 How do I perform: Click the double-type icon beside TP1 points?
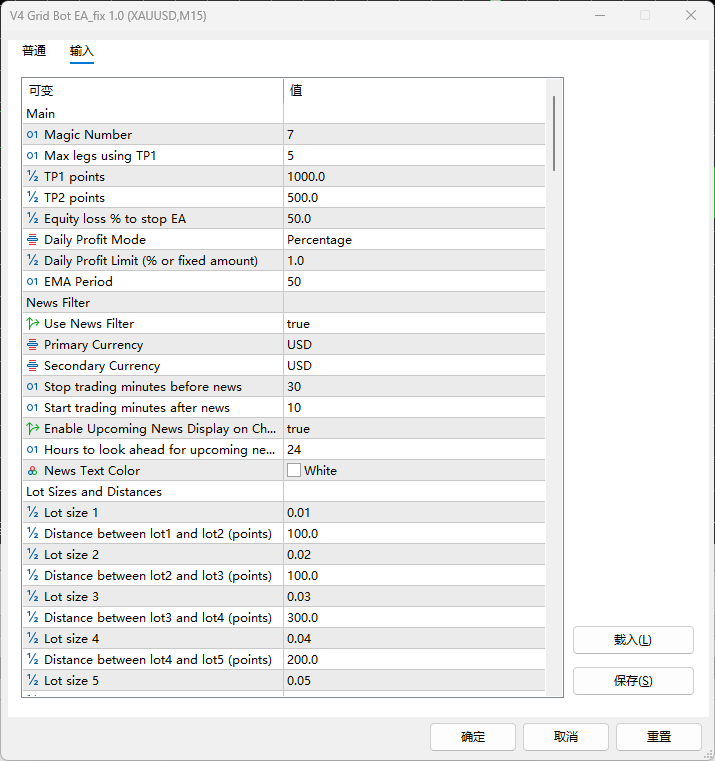pyautogui.click(x=32, y=176)
